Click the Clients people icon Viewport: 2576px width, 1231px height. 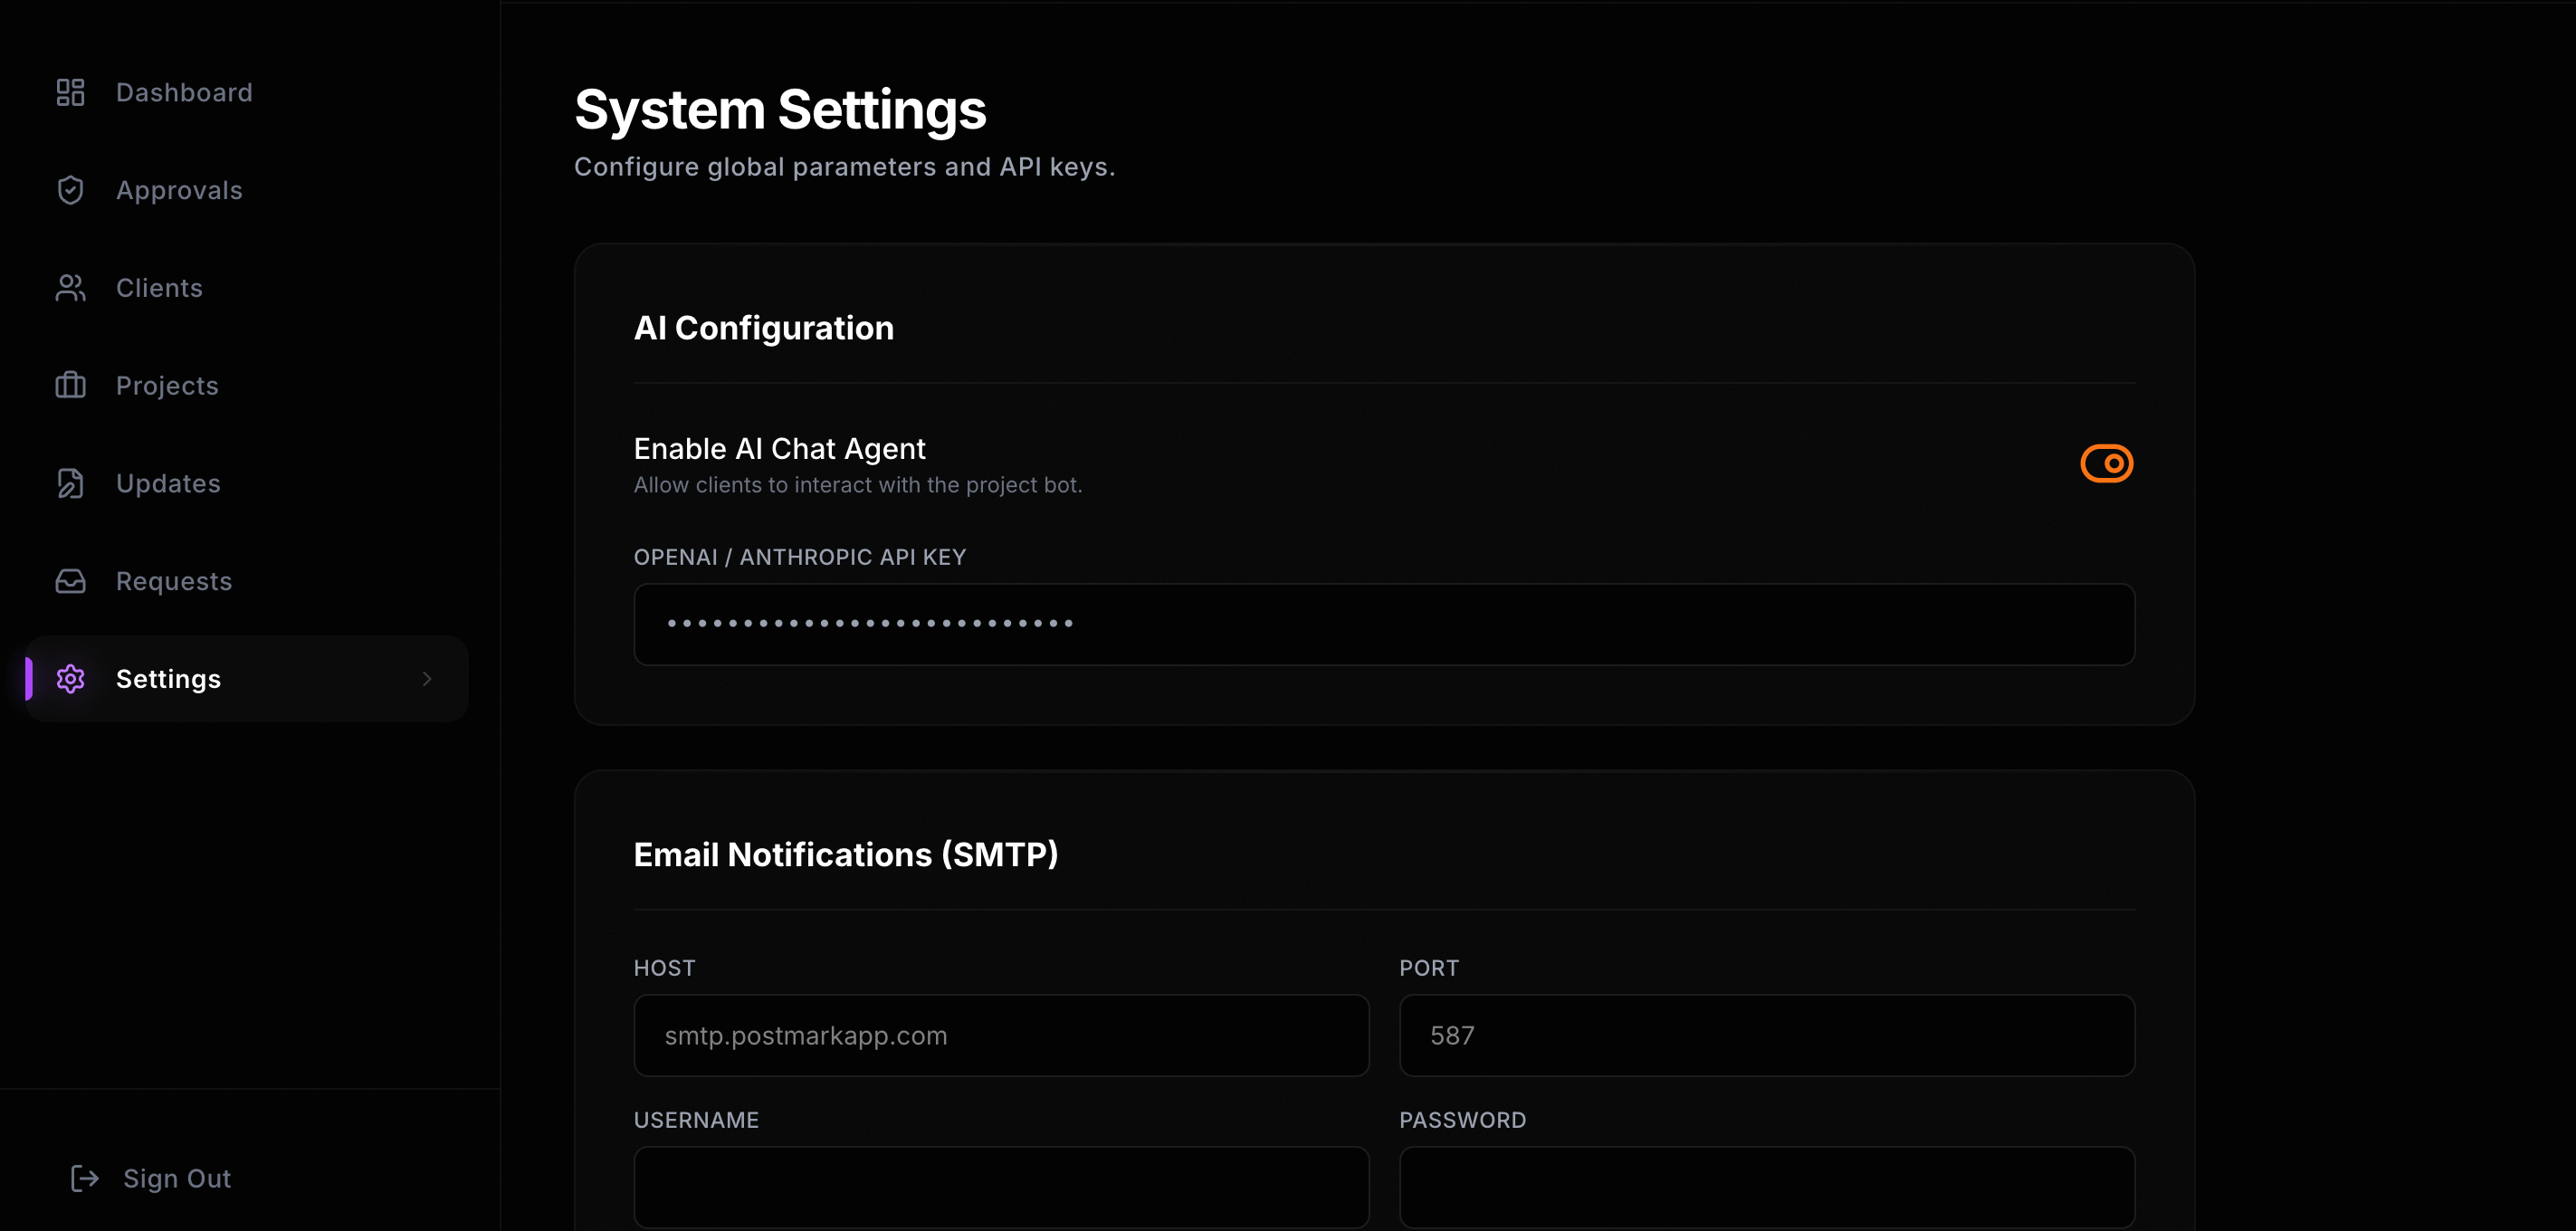70,288
